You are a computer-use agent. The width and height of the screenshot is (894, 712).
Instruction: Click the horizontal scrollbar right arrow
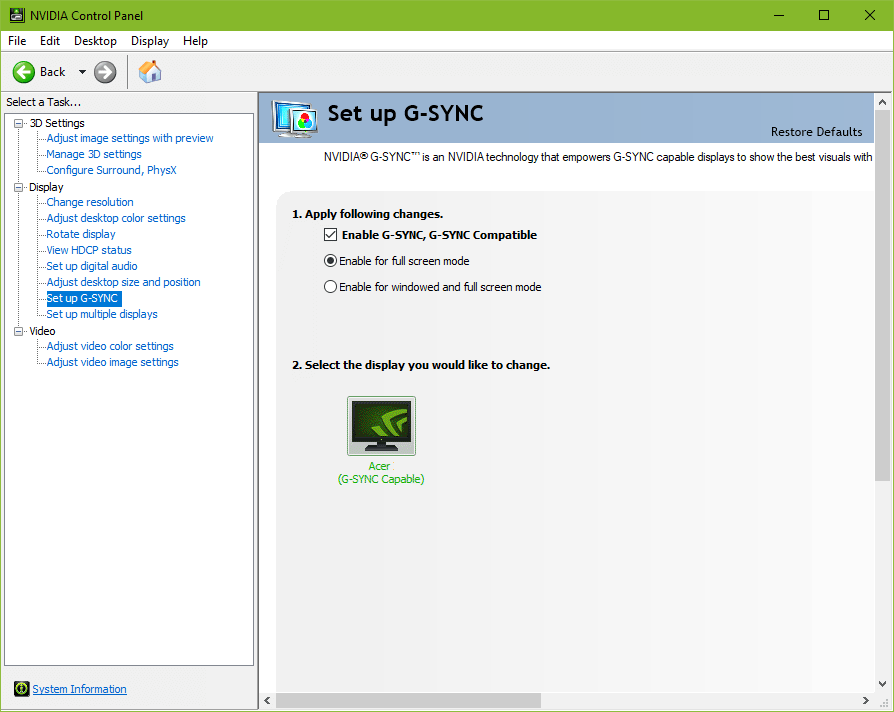(x=866, y=700)
